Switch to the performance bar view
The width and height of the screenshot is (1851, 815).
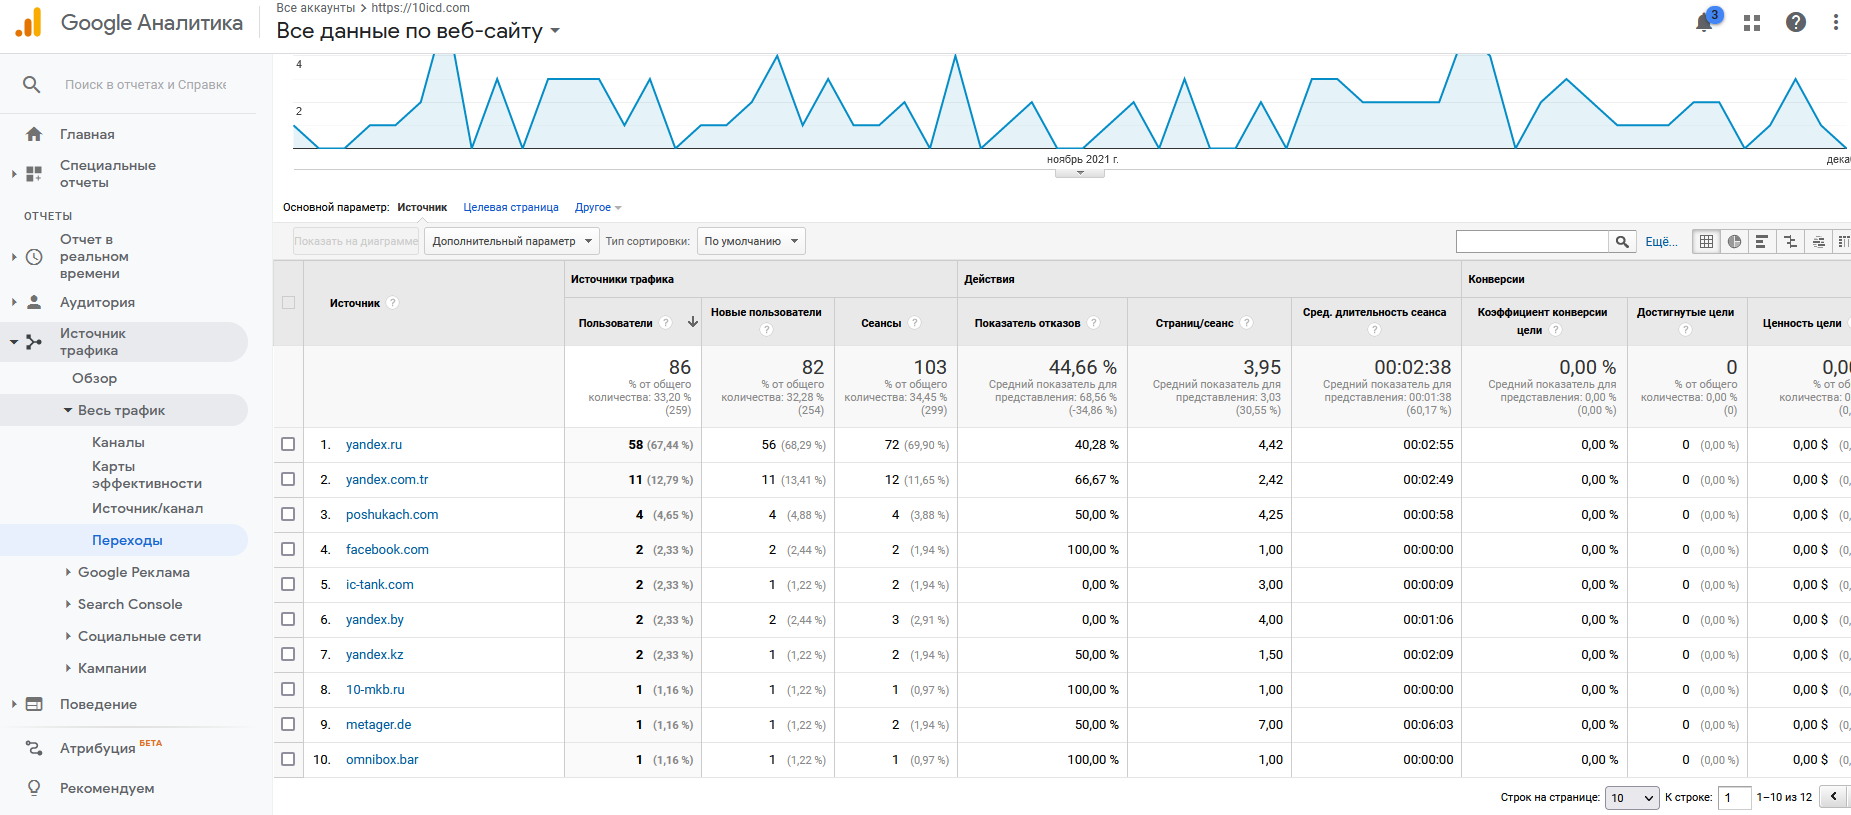1762,241
